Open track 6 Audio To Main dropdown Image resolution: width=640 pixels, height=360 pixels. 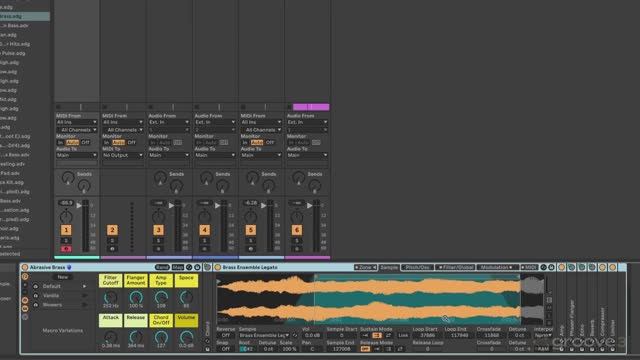coord(307,156)
